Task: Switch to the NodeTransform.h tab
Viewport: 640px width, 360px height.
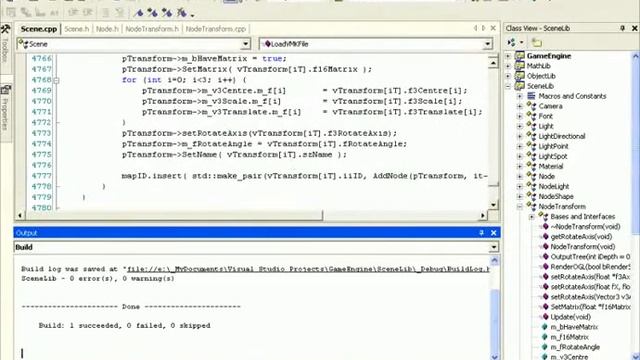Action: [x=152, y=29]
